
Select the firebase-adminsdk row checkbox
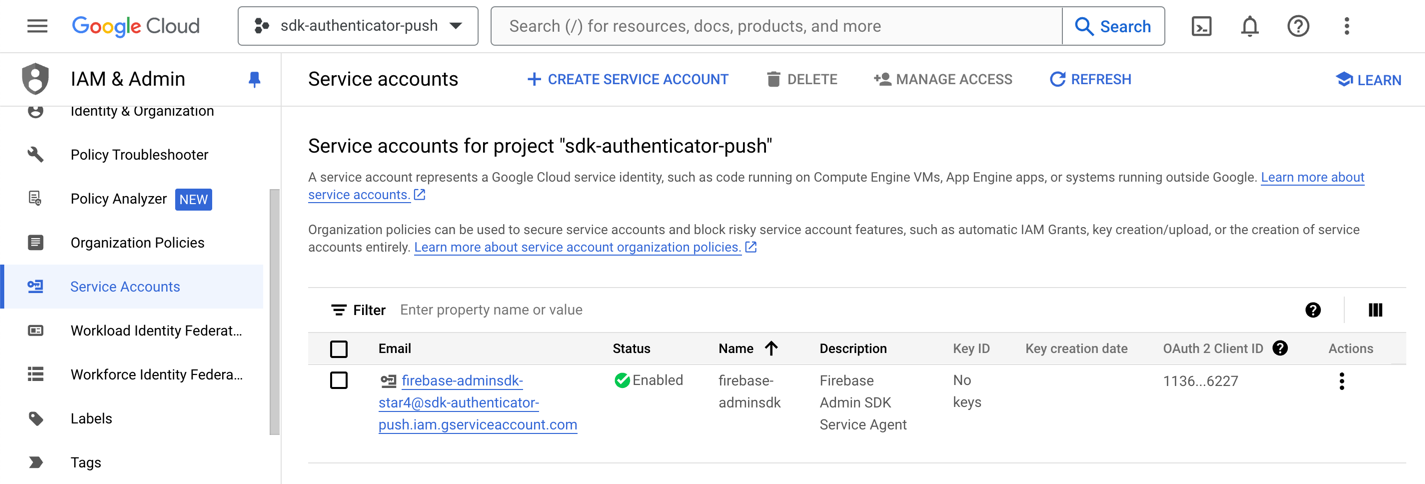pos(339,381)
